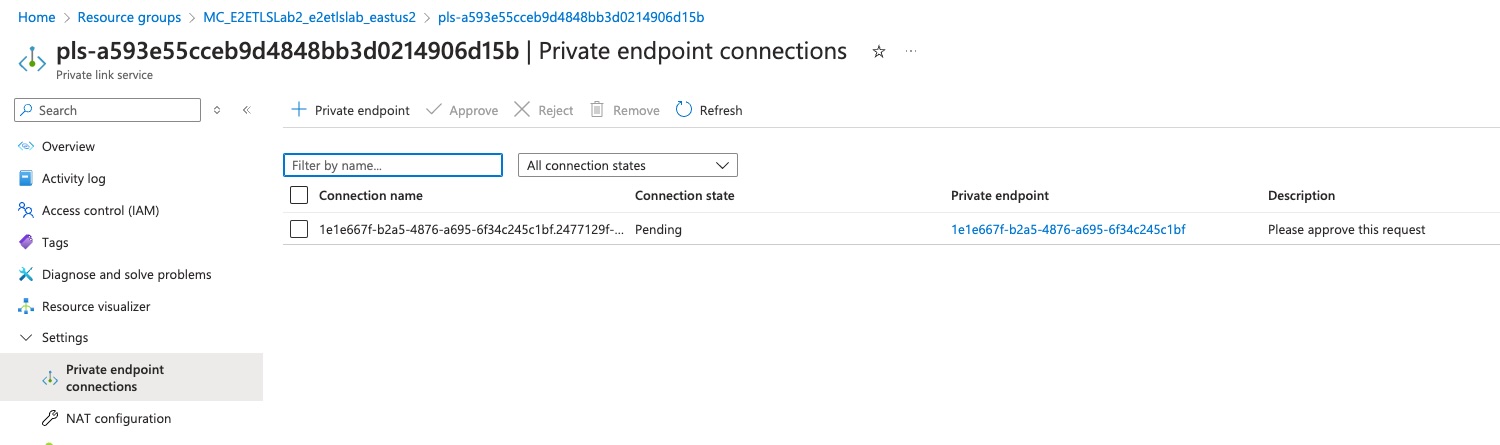The height and width of the screenshot is (445, 1500).
Task: Go to Home breadcrumb
Action: (37, 18)
